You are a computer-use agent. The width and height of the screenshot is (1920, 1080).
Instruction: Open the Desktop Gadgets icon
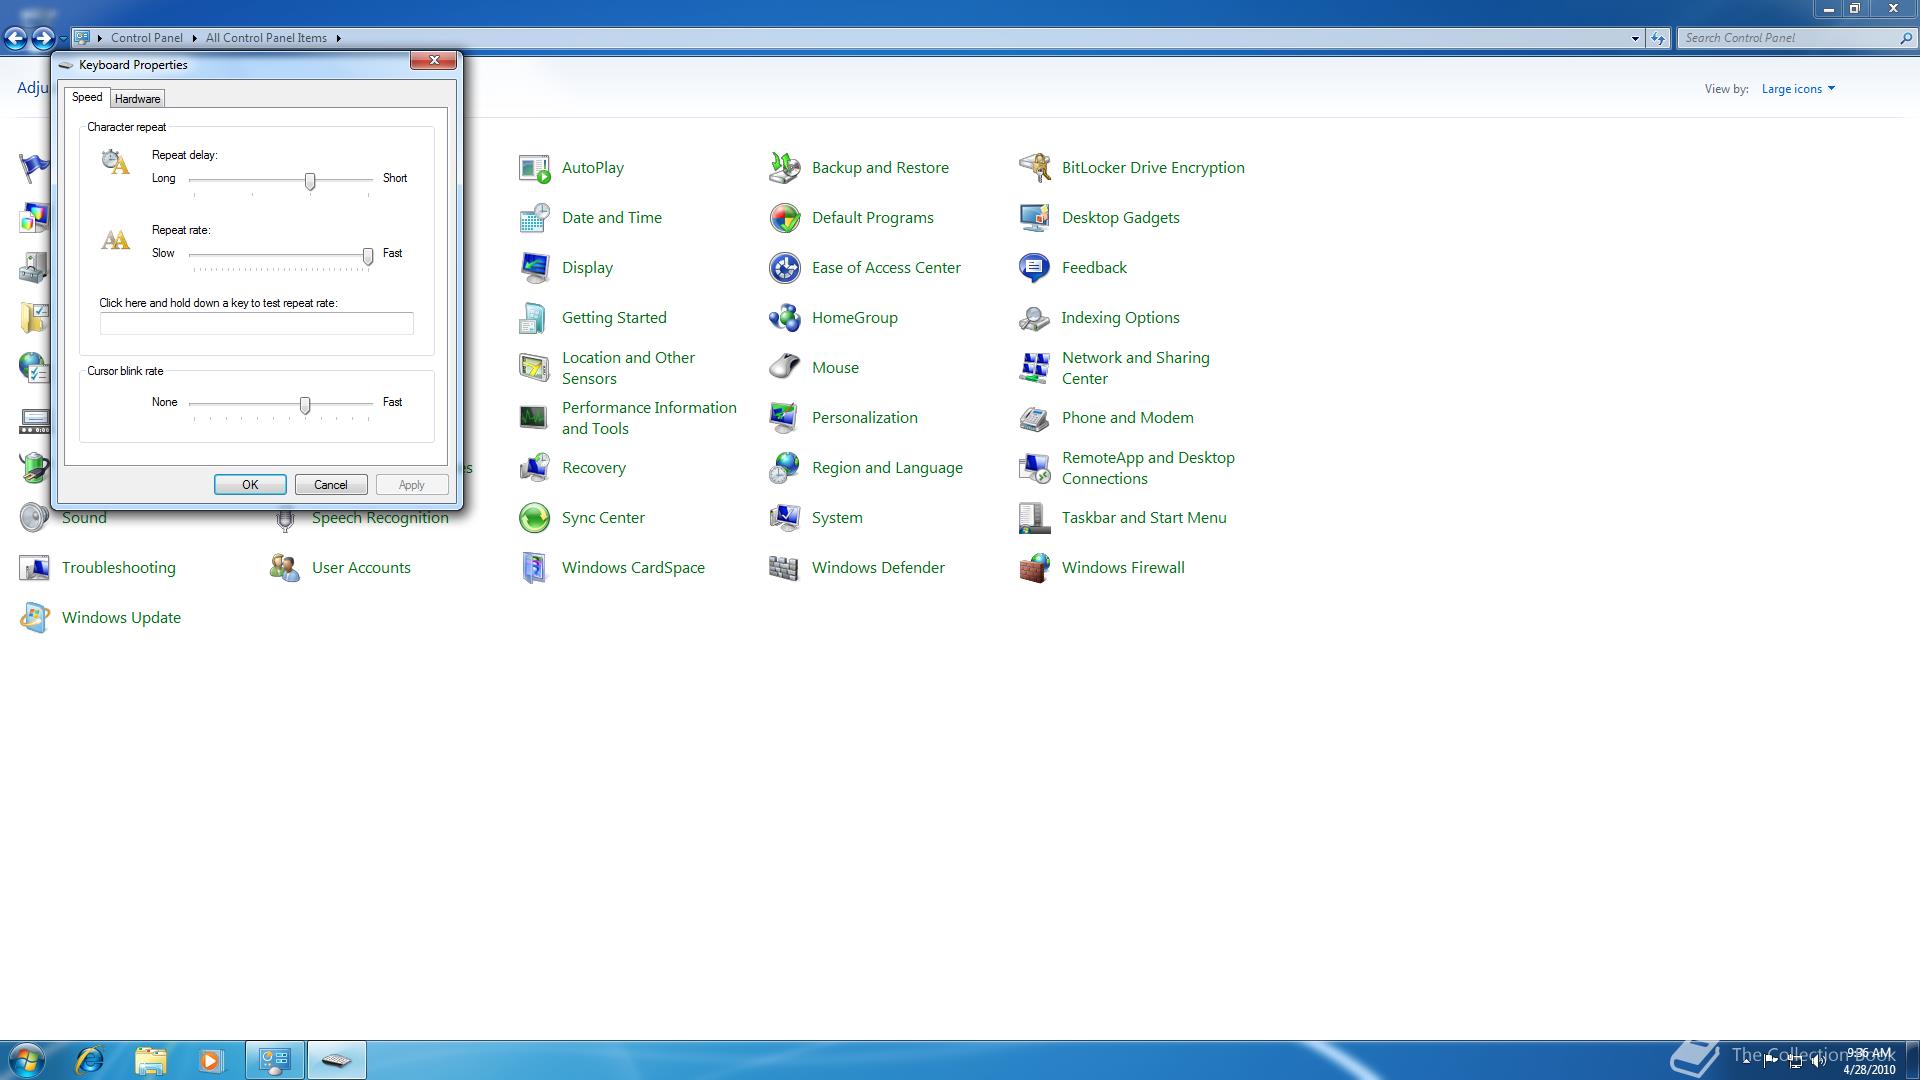click(1034, 218)
